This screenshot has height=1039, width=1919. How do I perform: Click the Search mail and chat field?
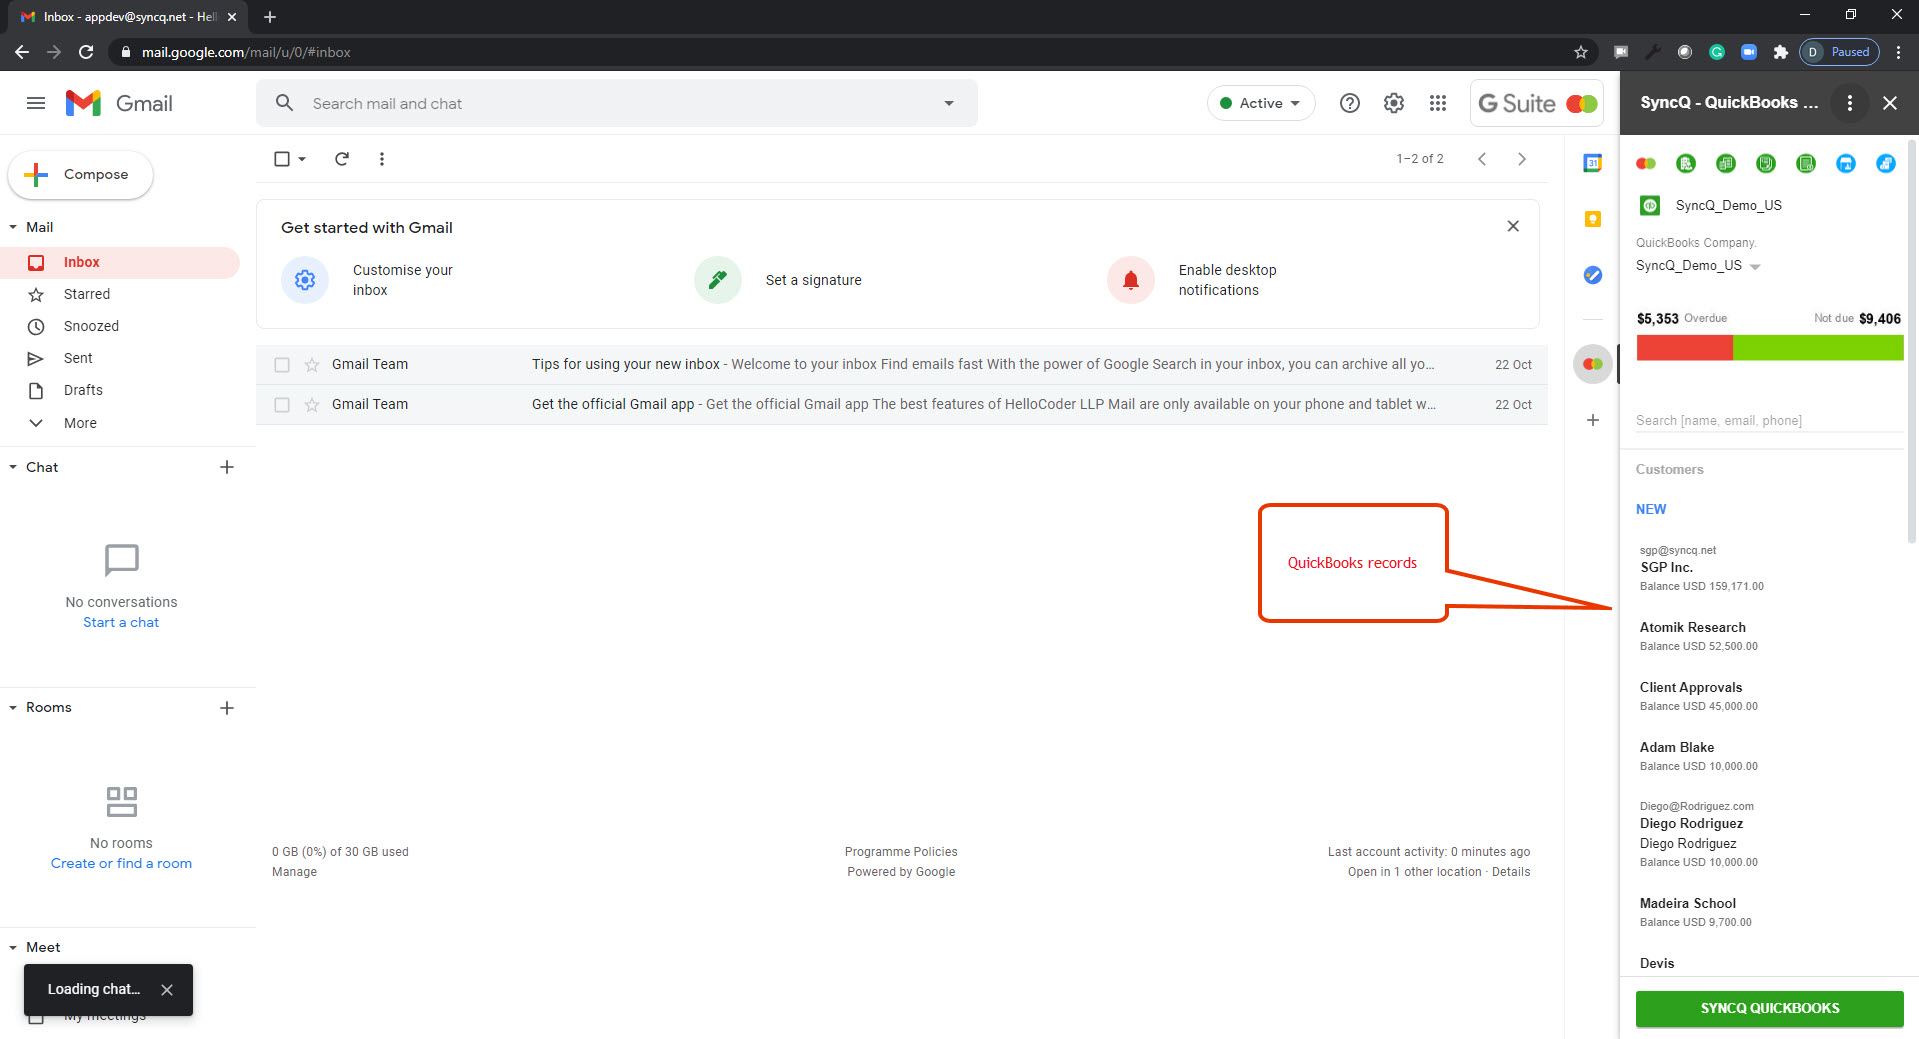617,103
